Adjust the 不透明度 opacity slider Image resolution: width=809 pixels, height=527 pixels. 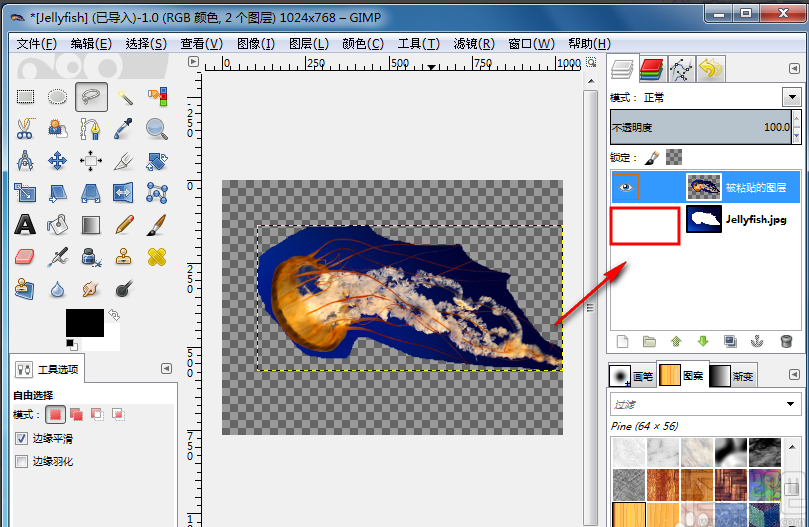(701, 126)
